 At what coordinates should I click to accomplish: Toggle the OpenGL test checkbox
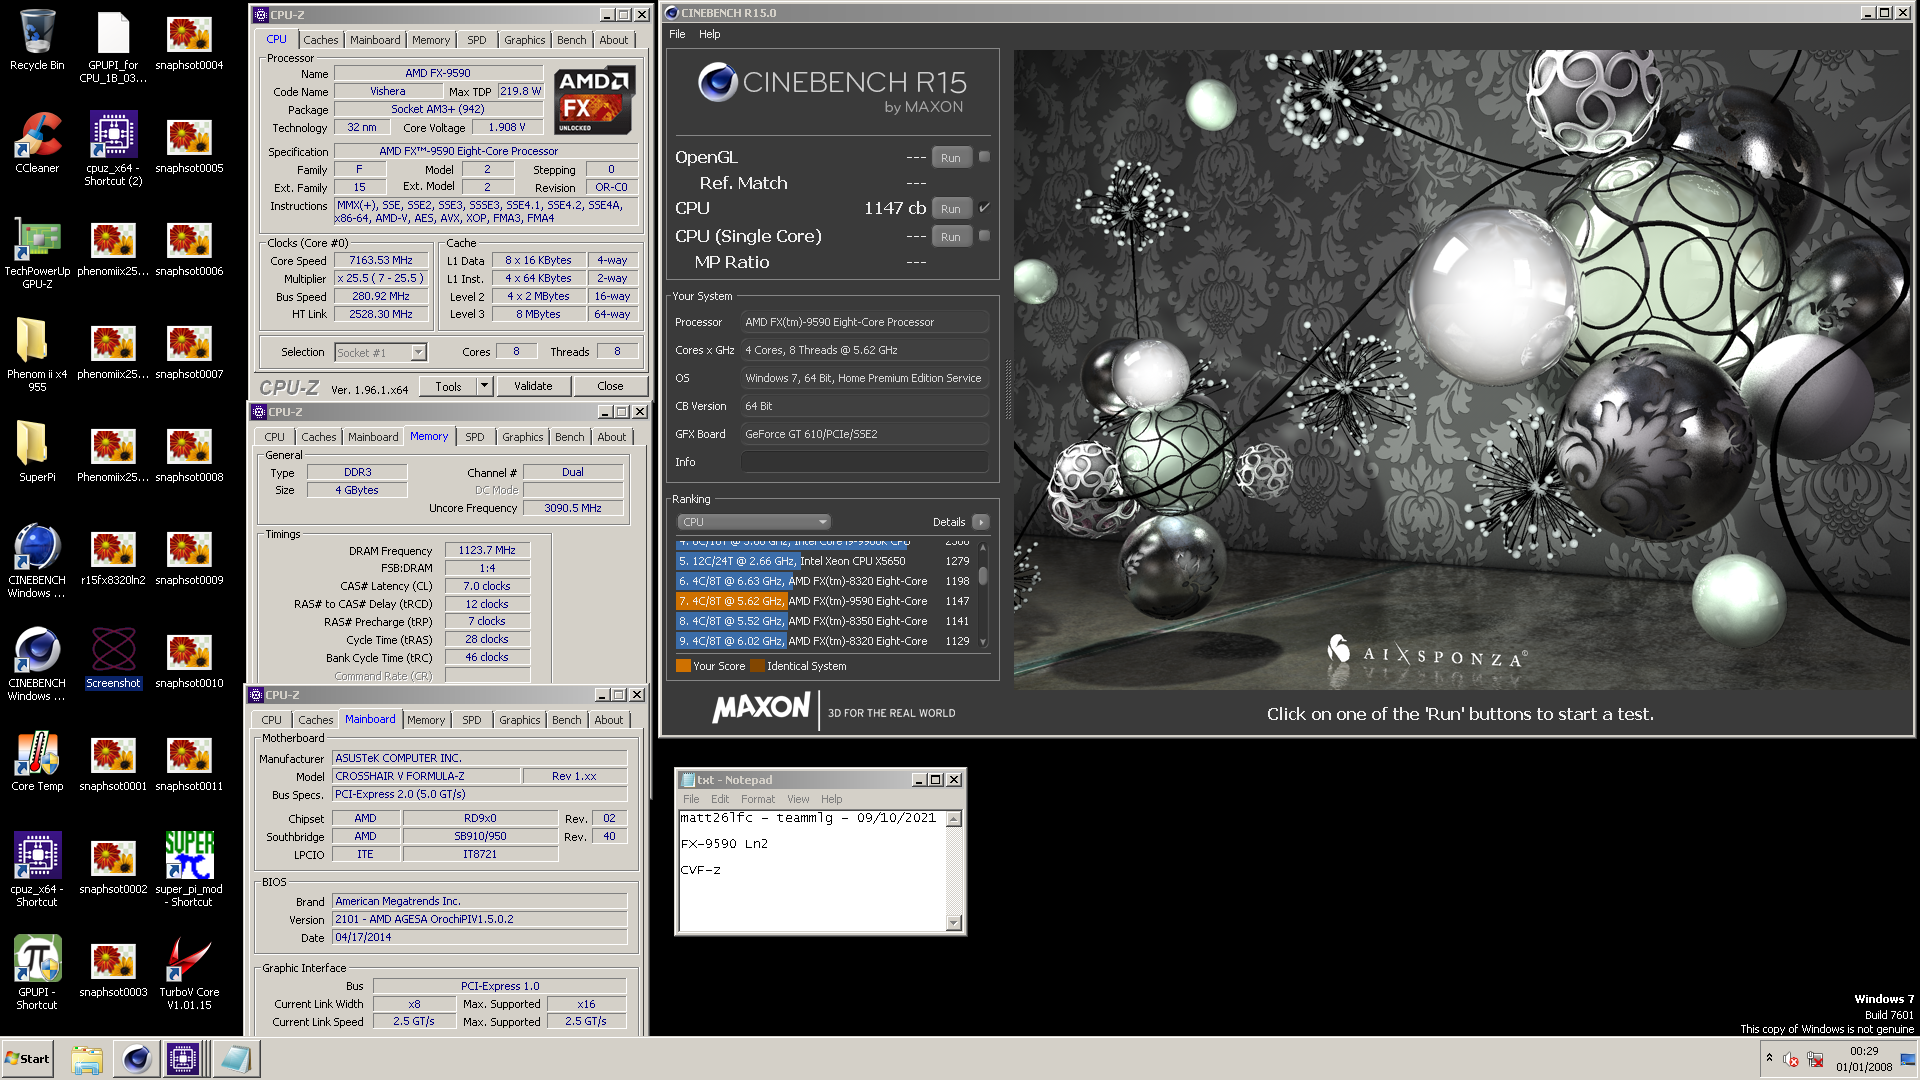pos(984,157)
